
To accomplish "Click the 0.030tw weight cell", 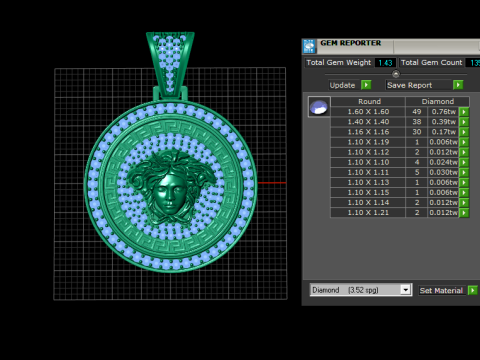I will coord(443,172).
